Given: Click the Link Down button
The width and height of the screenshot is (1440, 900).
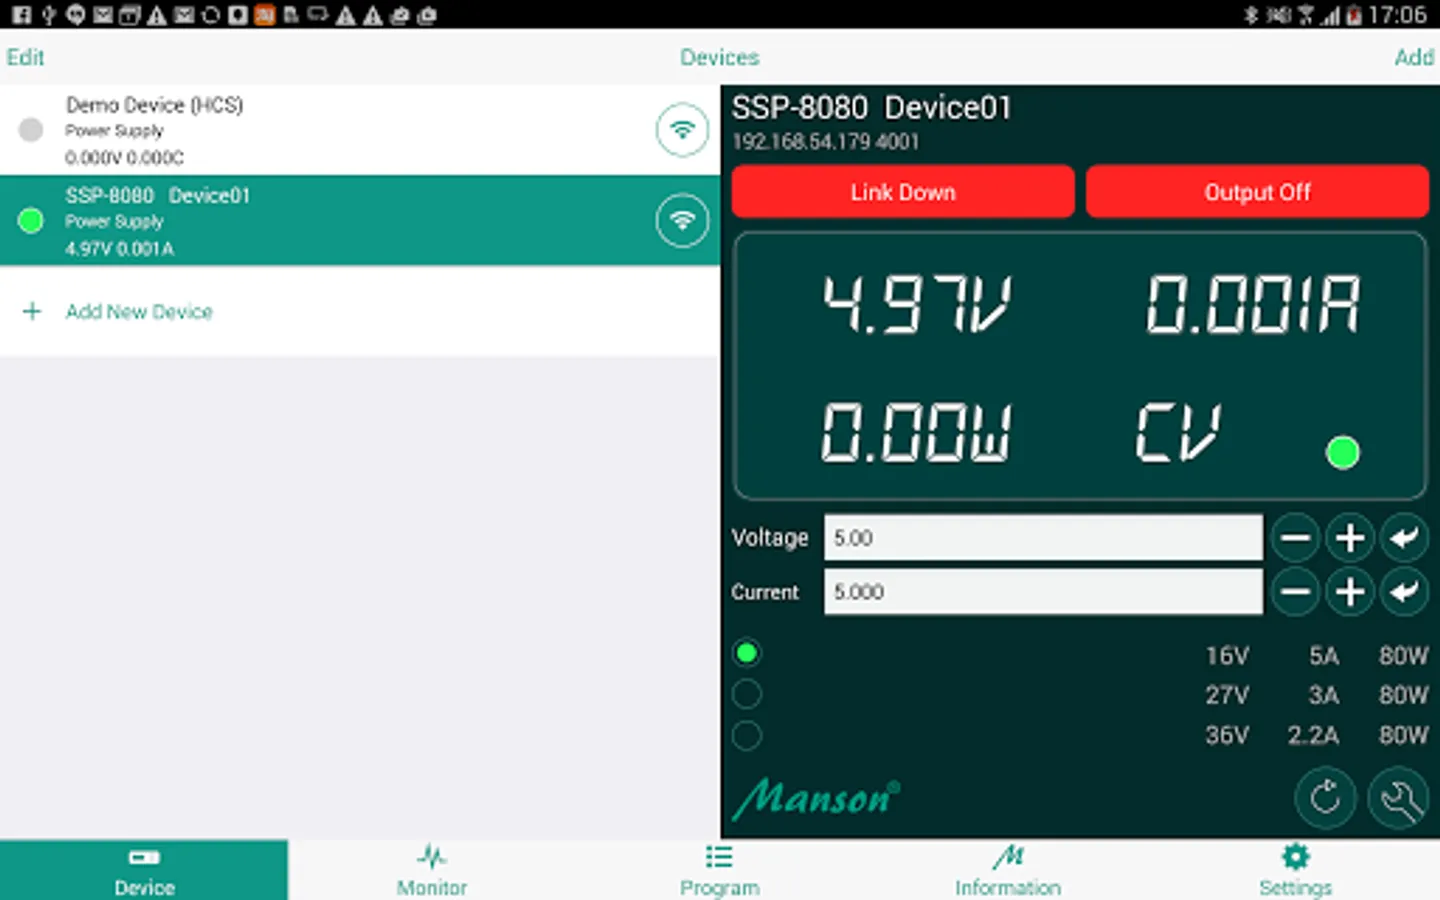Looking at the screenshot, I should coord(903,192).
